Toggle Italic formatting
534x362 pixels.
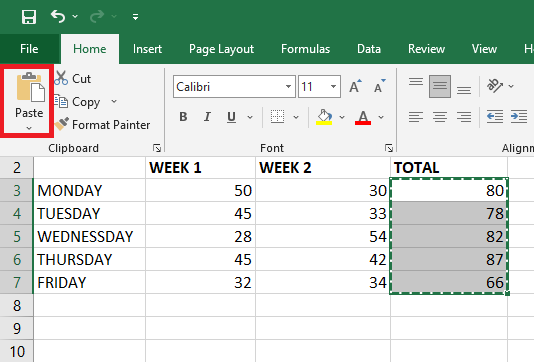(x=207, y=117)
